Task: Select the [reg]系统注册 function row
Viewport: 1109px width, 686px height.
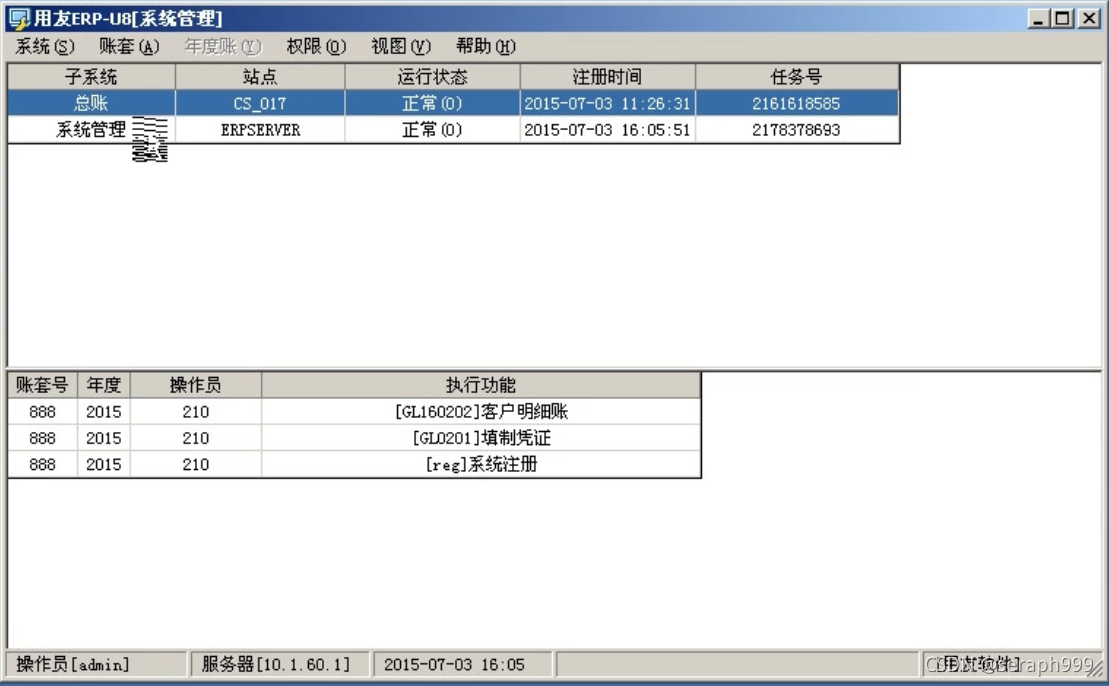Action: 354,465
